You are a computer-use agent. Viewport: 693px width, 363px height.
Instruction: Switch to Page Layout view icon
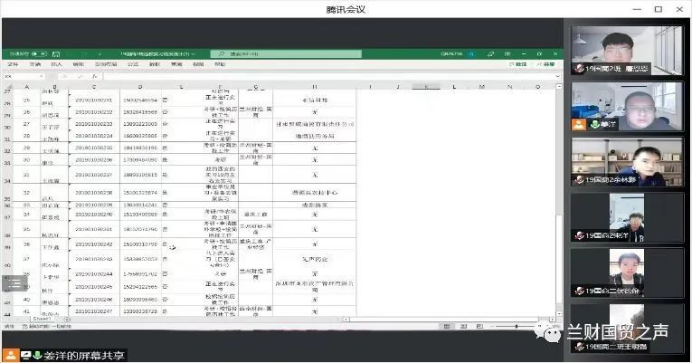(x=464, y=326)
